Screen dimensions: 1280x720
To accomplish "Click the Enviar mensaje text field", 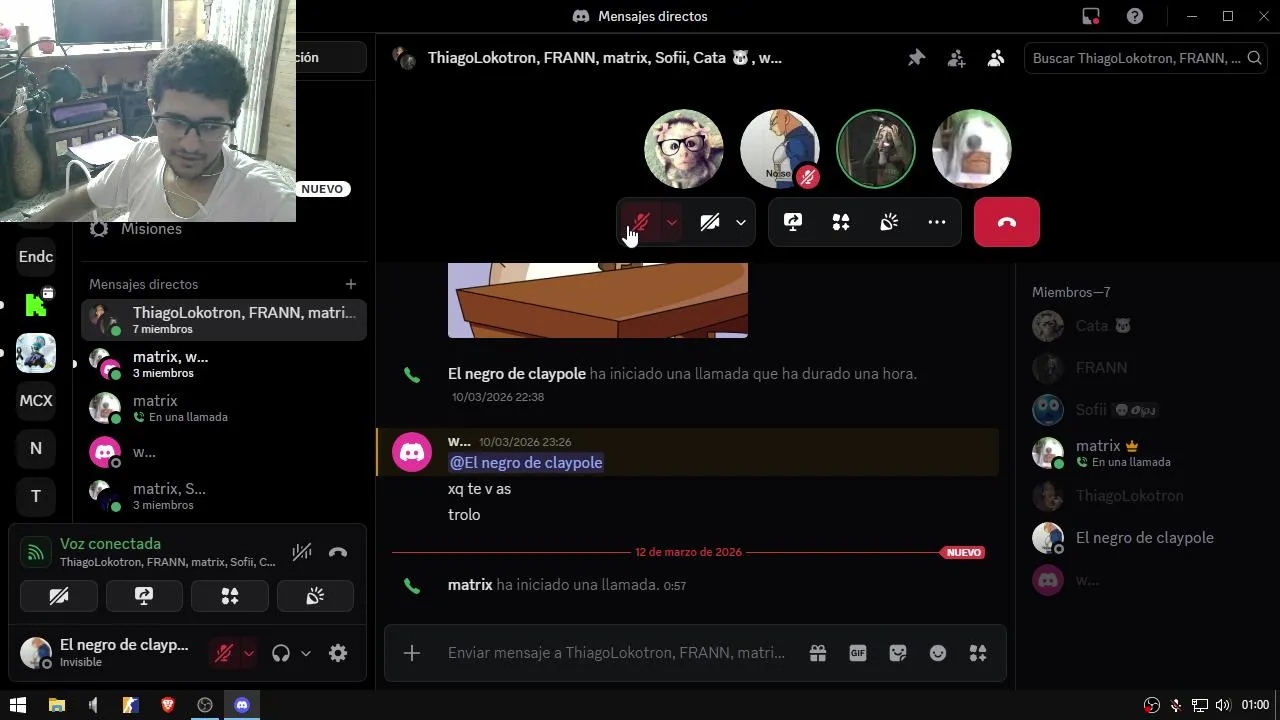I will point(616,653).
